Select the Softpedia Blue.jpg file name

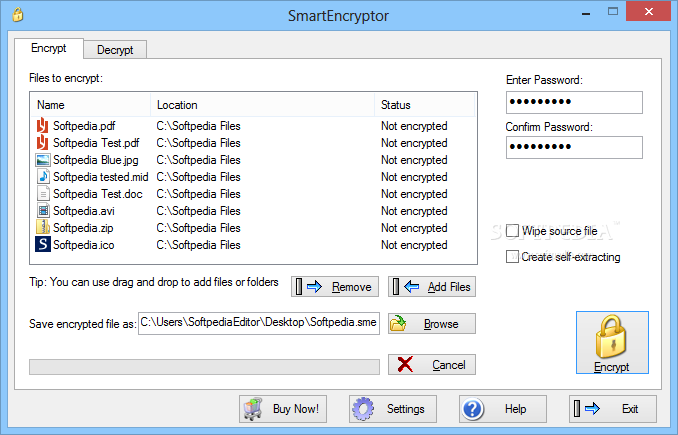point(96,160)
